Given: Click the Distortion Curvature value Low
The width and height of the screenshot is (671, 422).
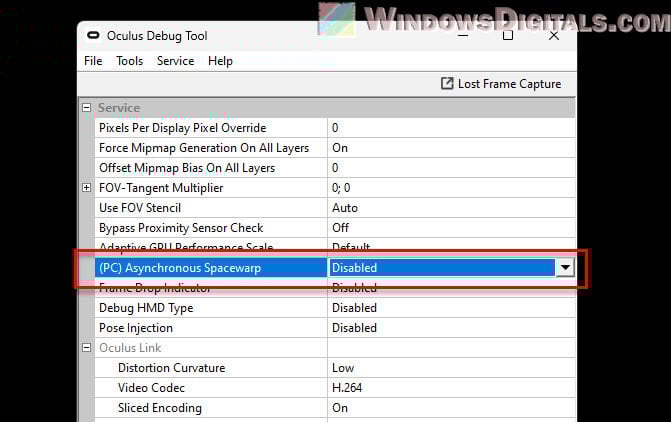Looking at the screenshot, I should point(343,368).
